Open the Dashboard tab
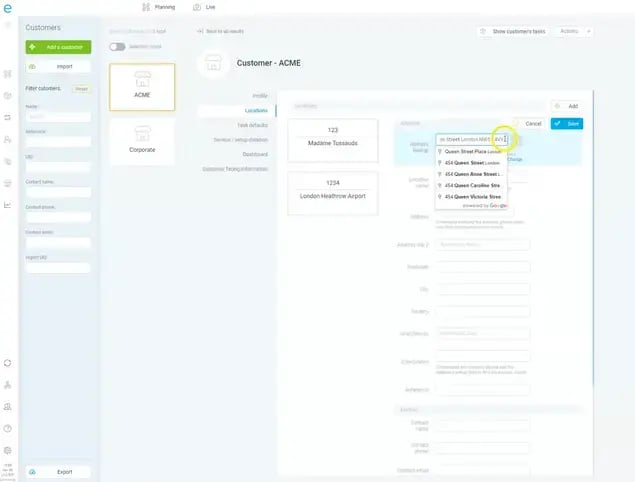 pyautogui.click(x=255, y=154)
